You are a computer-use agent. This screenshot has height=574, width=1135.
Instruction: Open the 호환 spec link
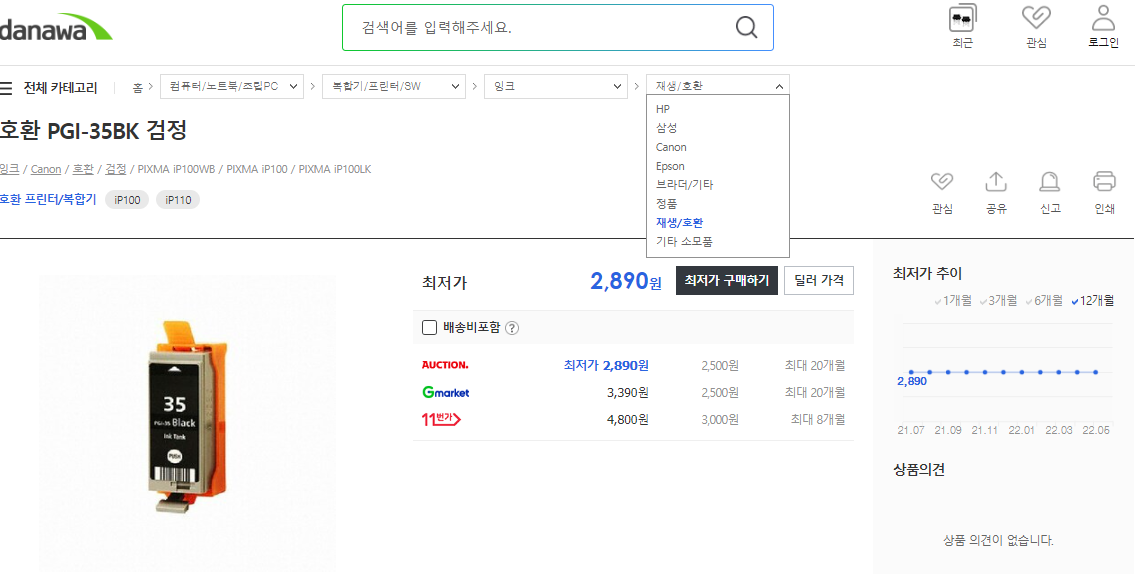pos(83,169)
